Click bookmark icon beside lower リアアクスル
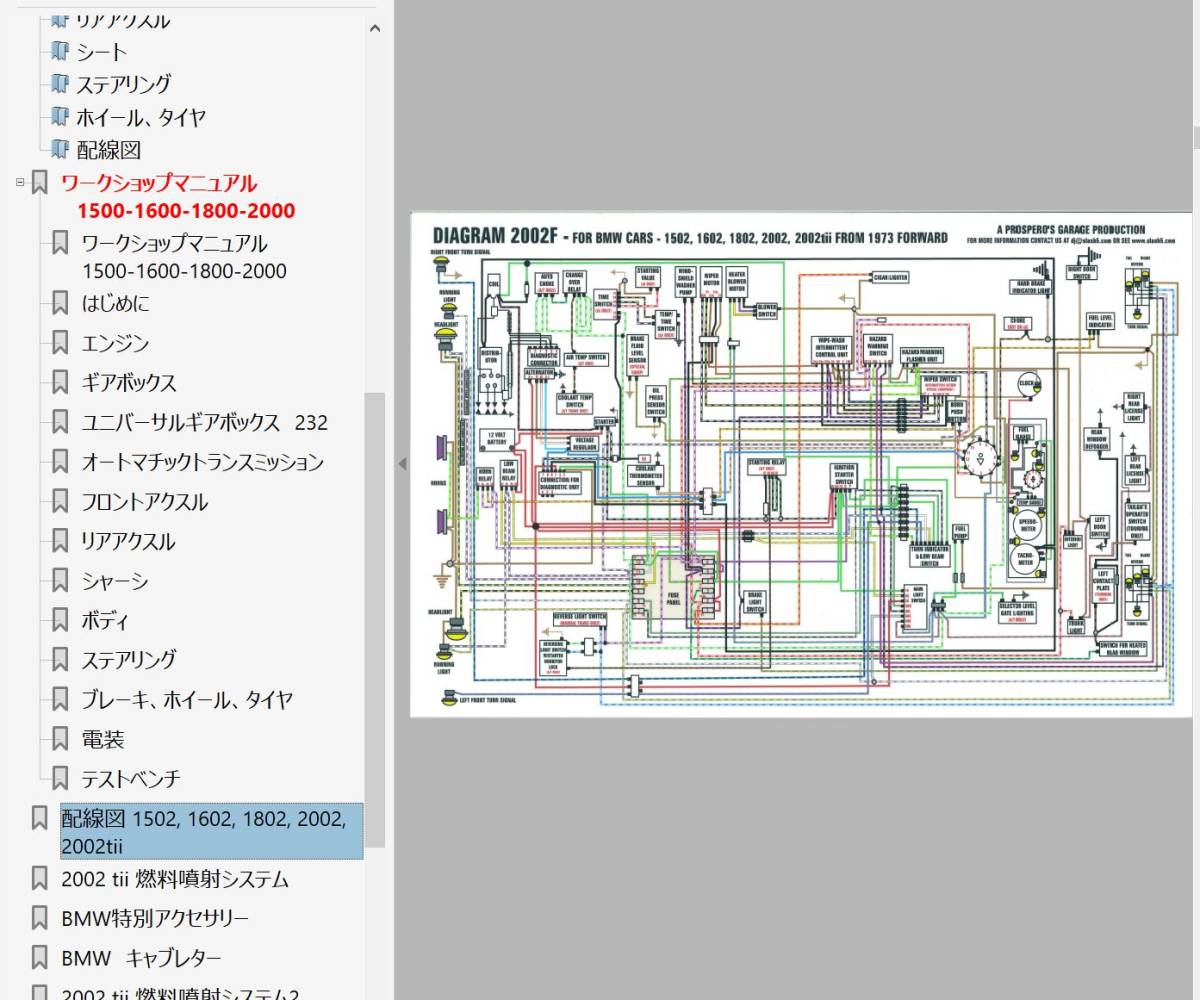 click(x=60, y=541)
